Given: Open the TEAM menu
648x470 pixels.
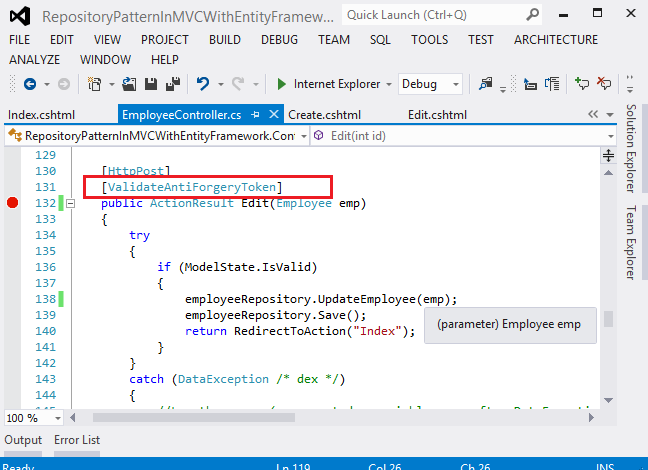Looking at the screenshot, I should coord(334,40).
